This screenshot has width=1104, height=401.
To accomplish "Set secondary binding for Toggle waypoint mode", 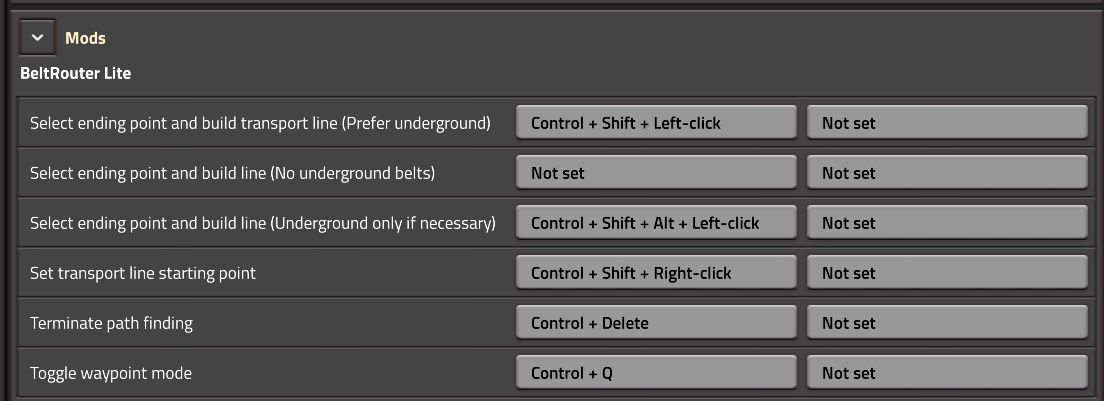I will 947,373.
